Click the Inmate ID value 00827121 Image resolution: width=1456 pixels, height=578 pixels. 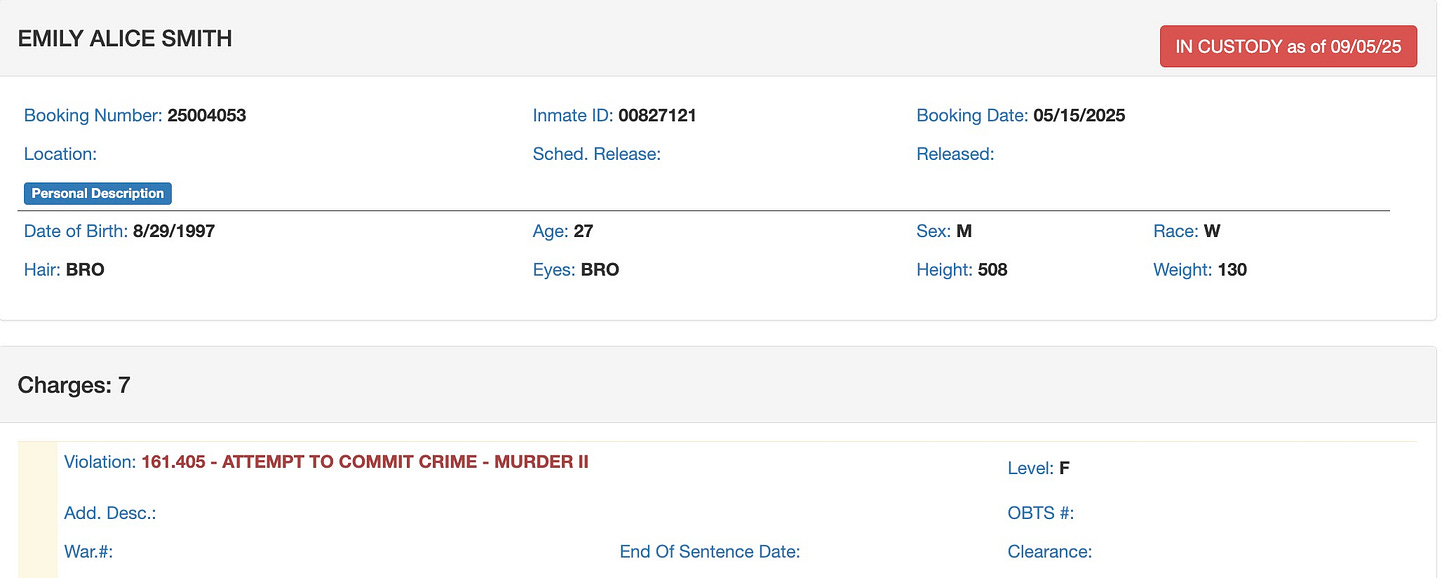click(657, 115)
